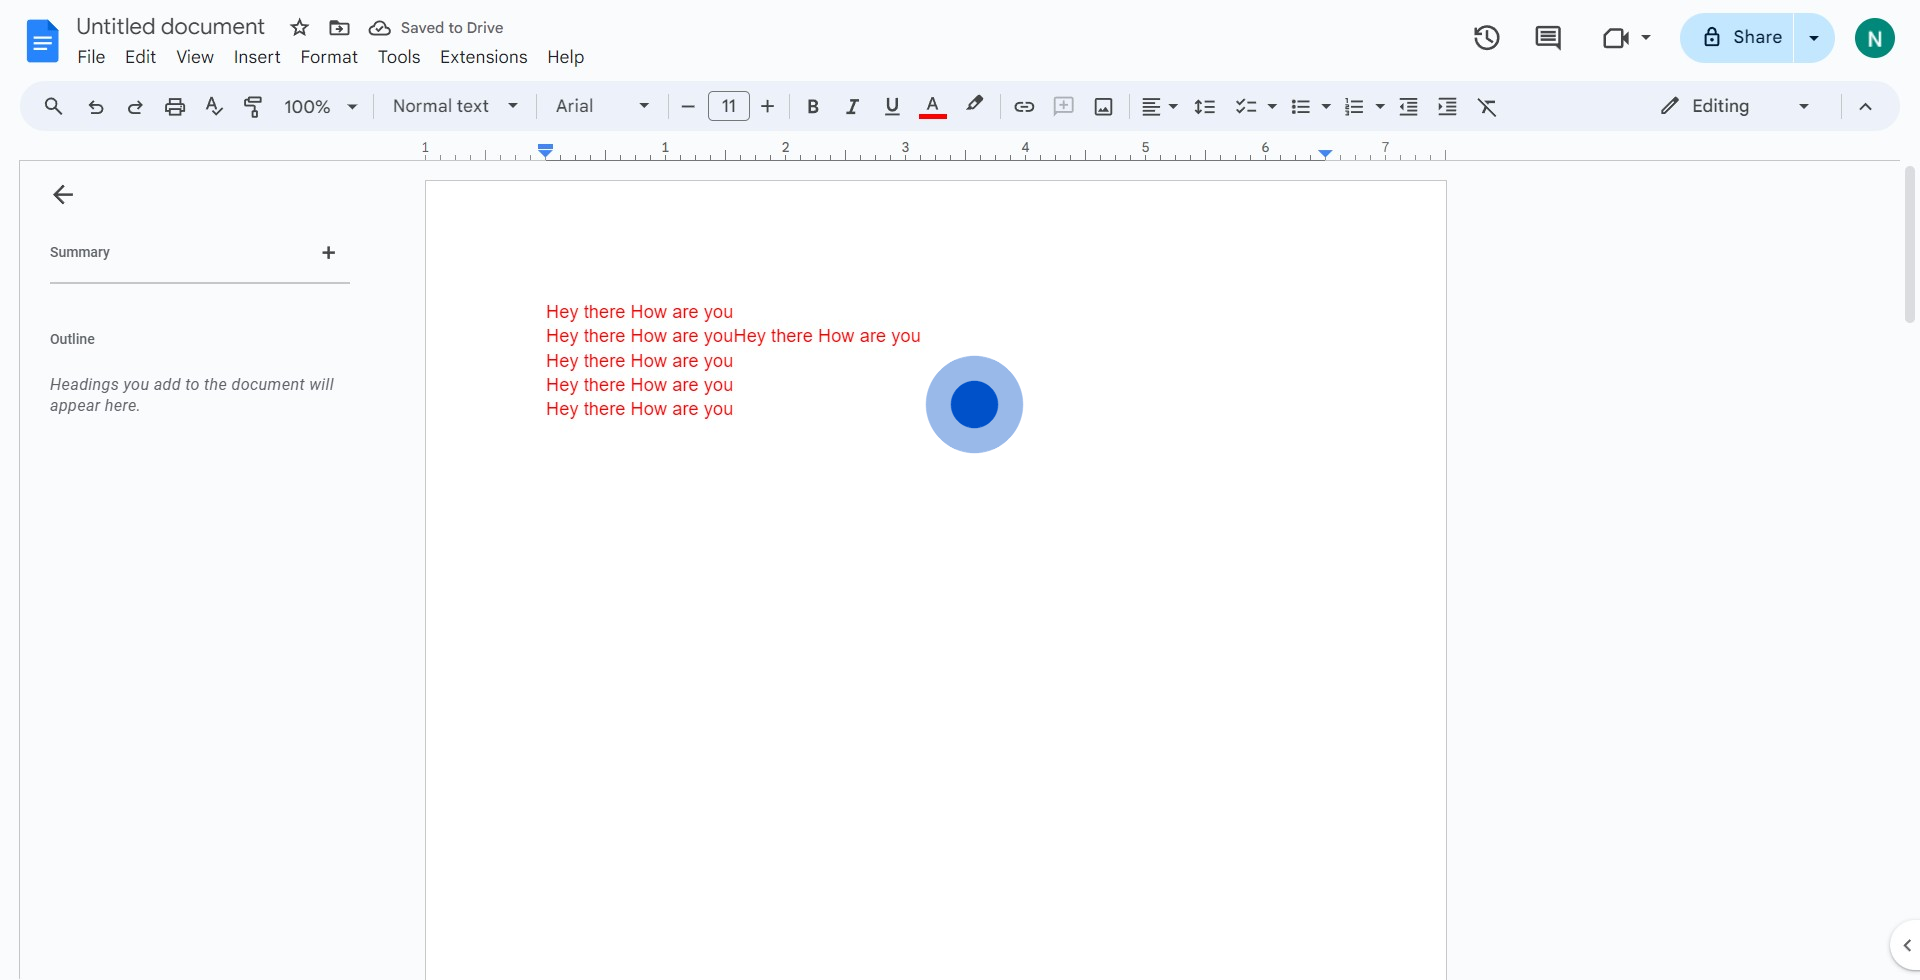Expand share options arrow beside Share
This screenshot has width=1920, height=980.
(x=1814, y=38)
